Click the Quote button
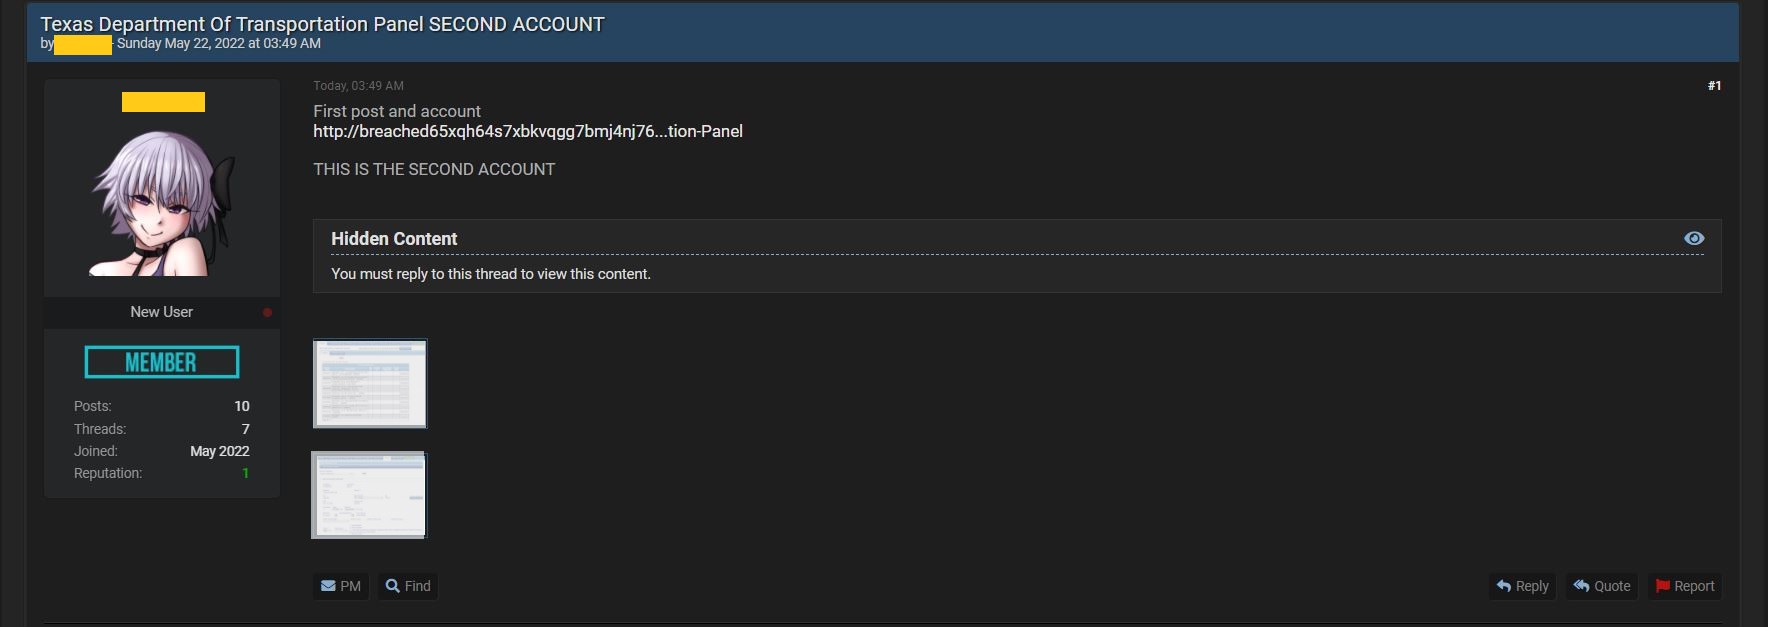The width and height of the screenshot is (1768, 627). coord(1602,586)
